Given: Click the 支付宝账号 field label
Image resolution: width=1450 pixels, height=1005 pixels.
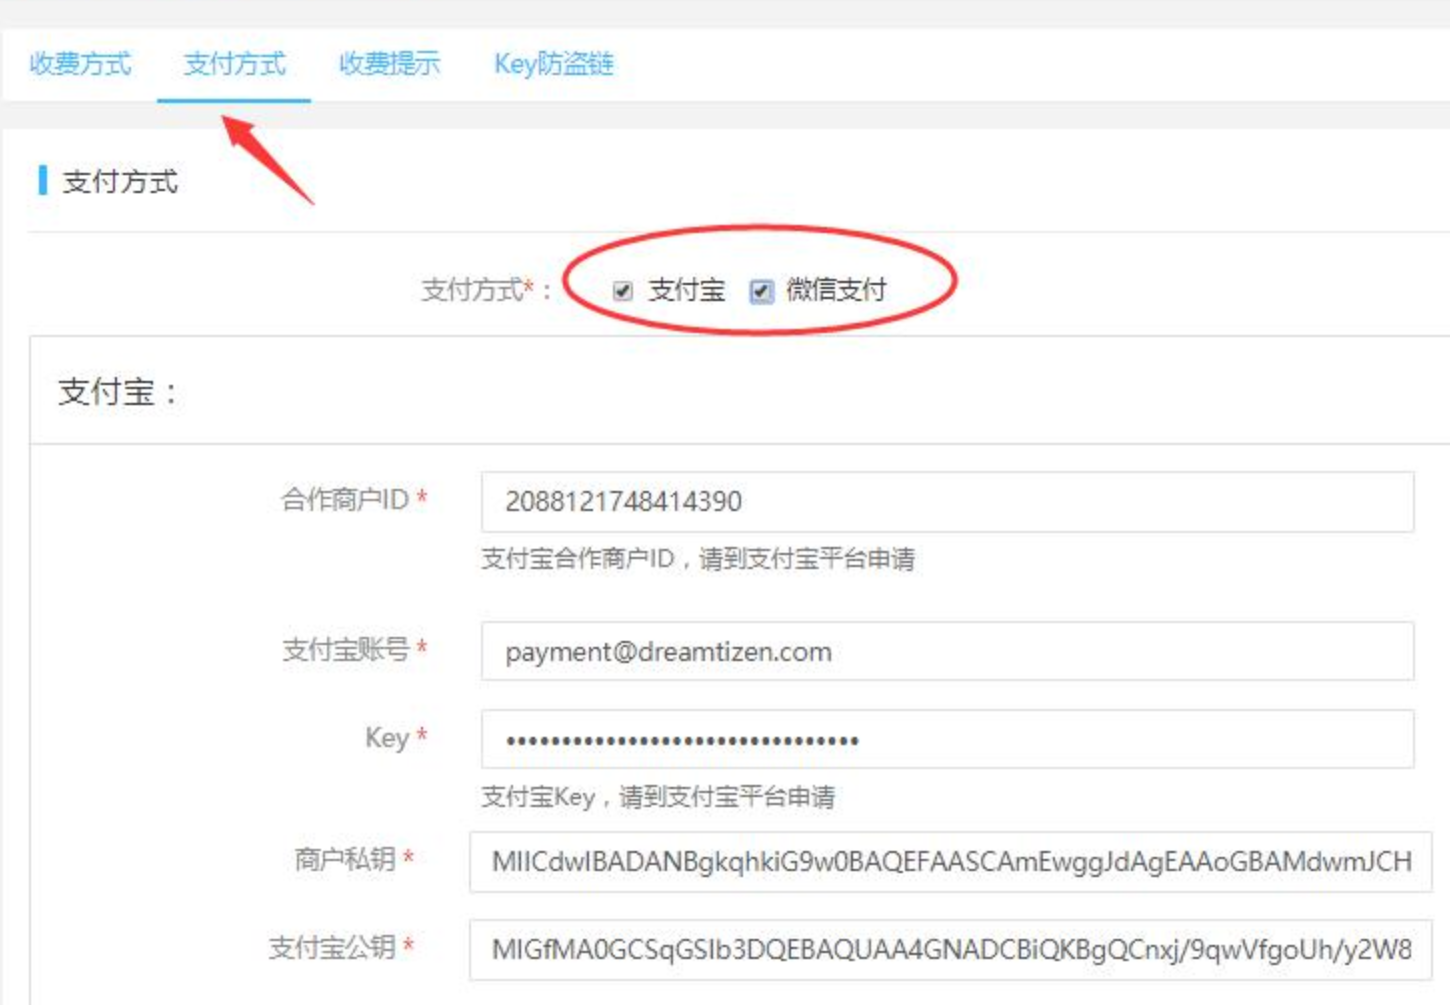Looking at the screenshot, I should [x=346, y=650].
